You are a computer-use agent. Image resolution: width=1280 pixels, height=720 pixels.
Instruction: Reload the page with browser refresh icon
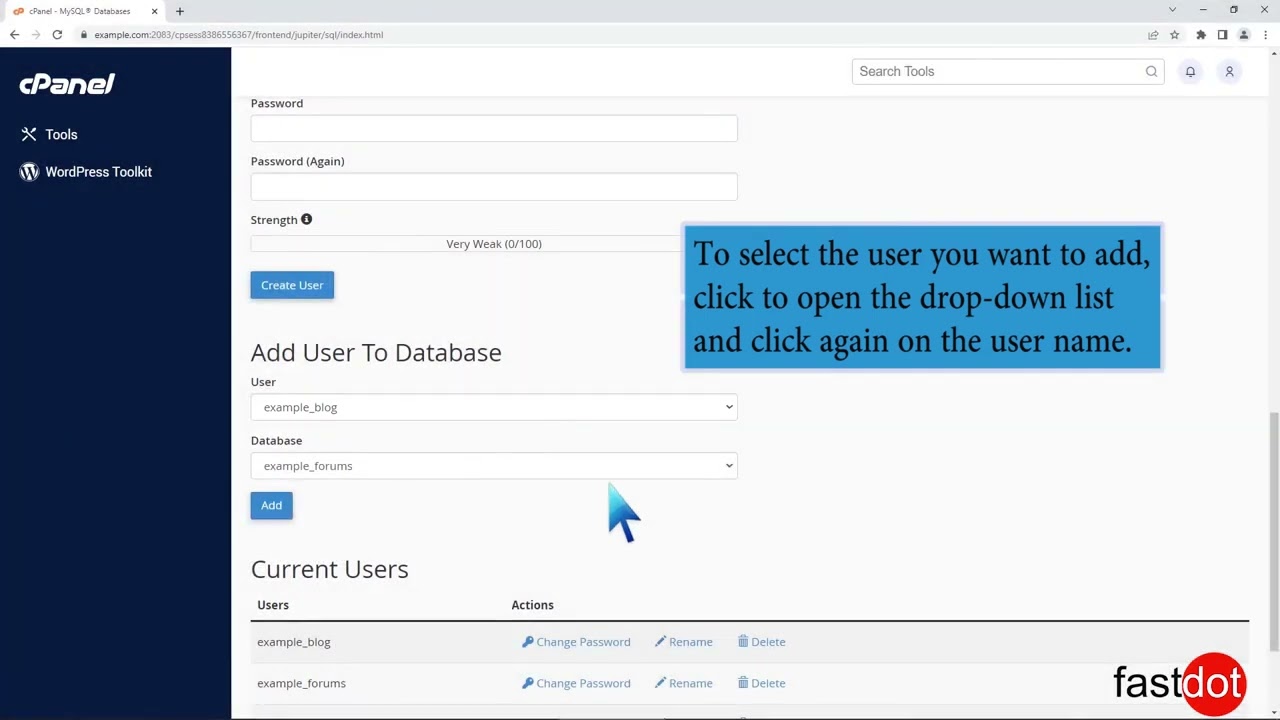tap(57, 35)
